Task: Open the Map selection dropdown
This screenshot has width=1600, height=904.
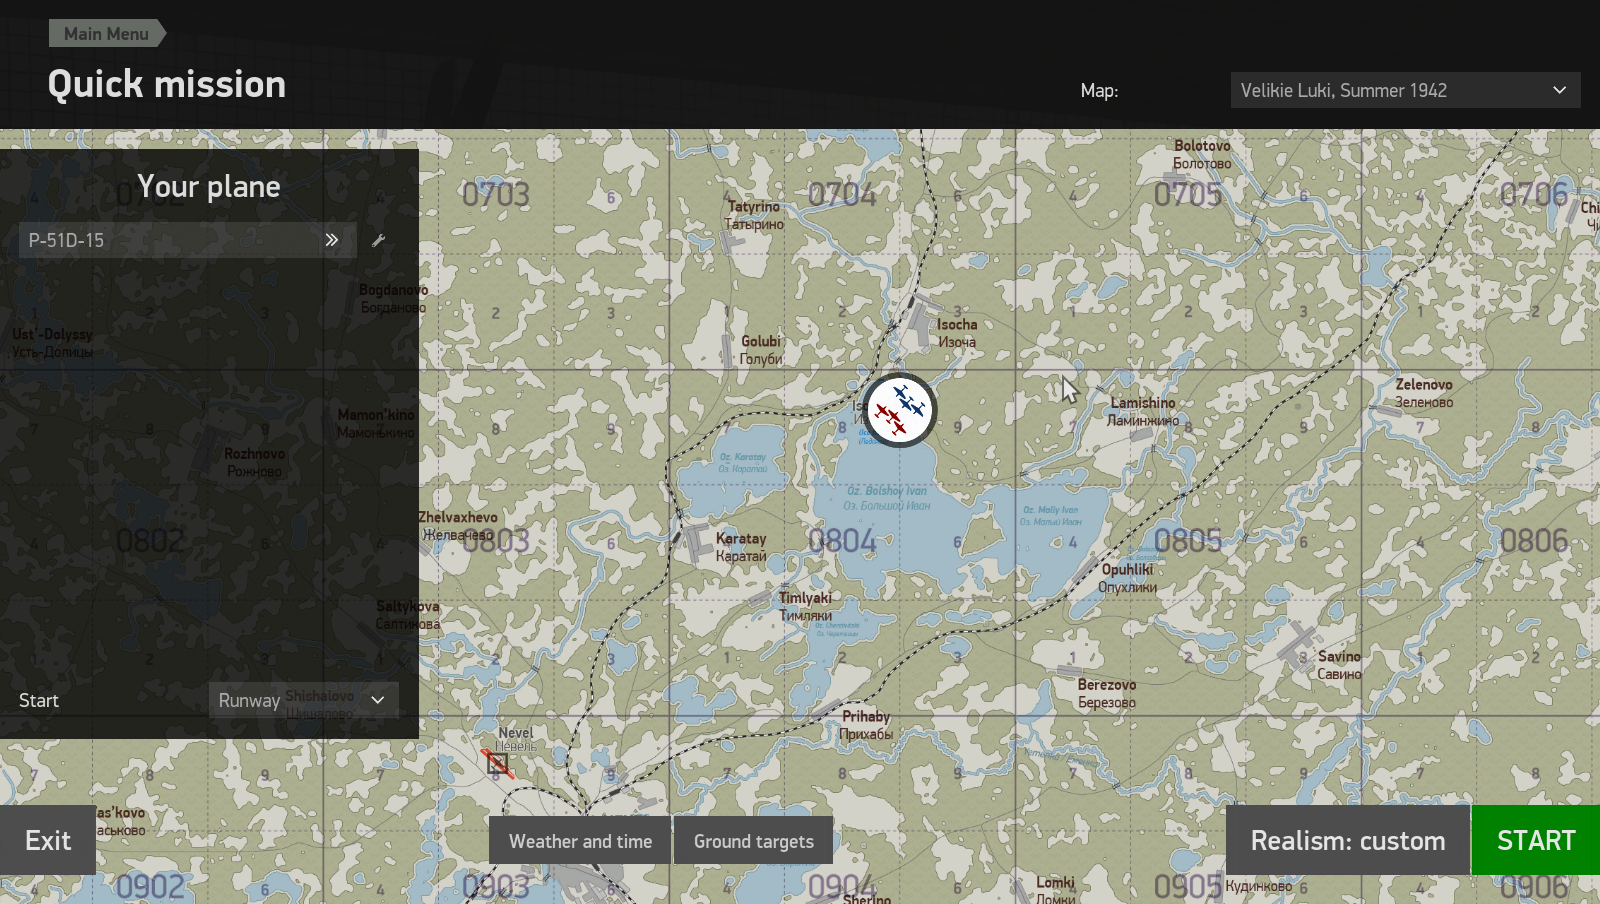Action: point(1405,90)
